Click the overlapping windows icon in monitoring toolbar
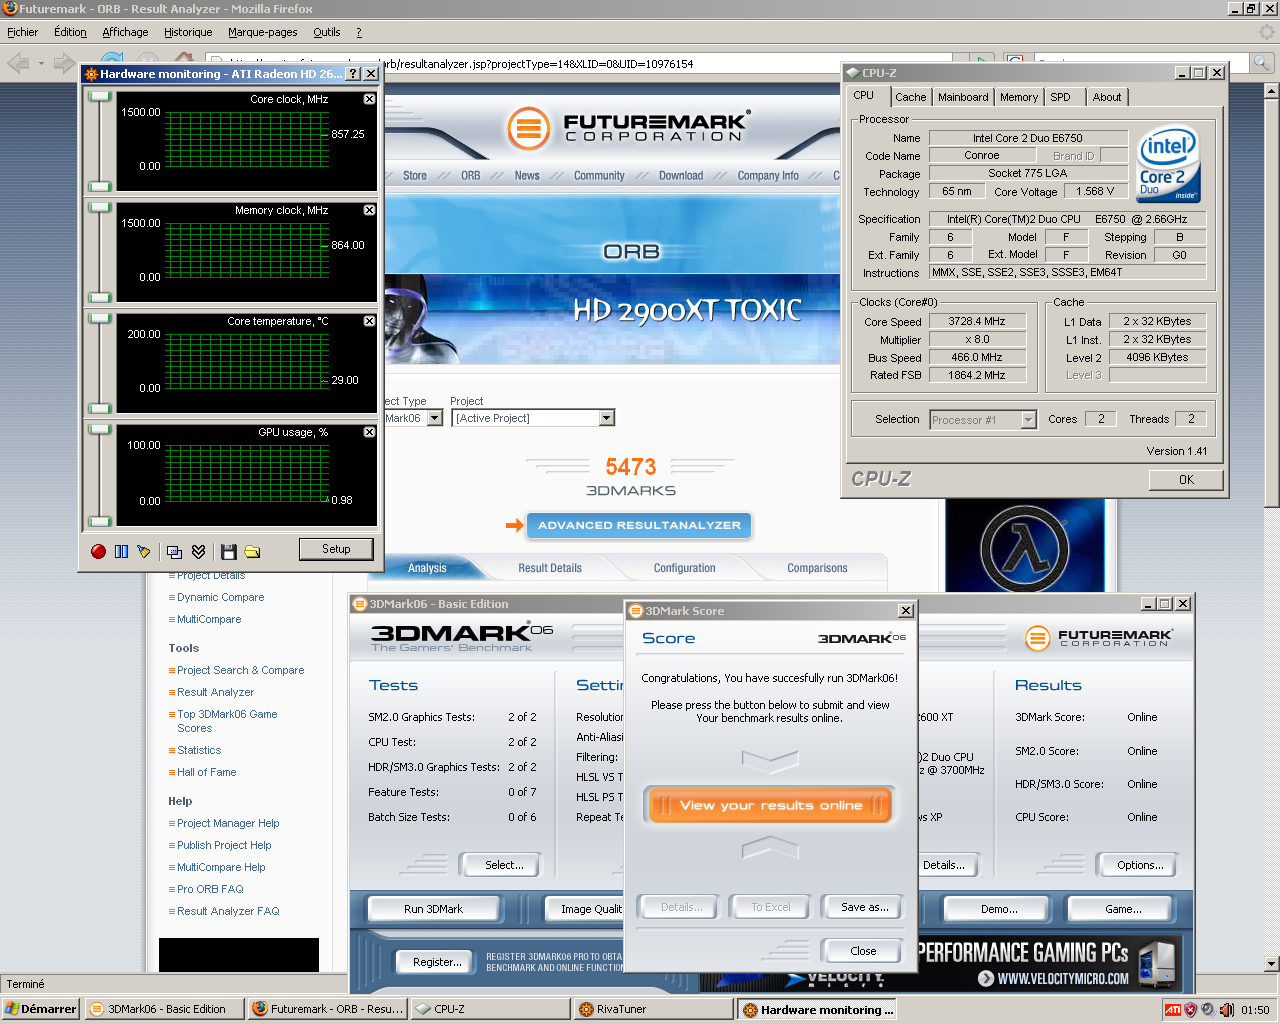This screenshot has height=1024, width=1280. click(175, 551)
